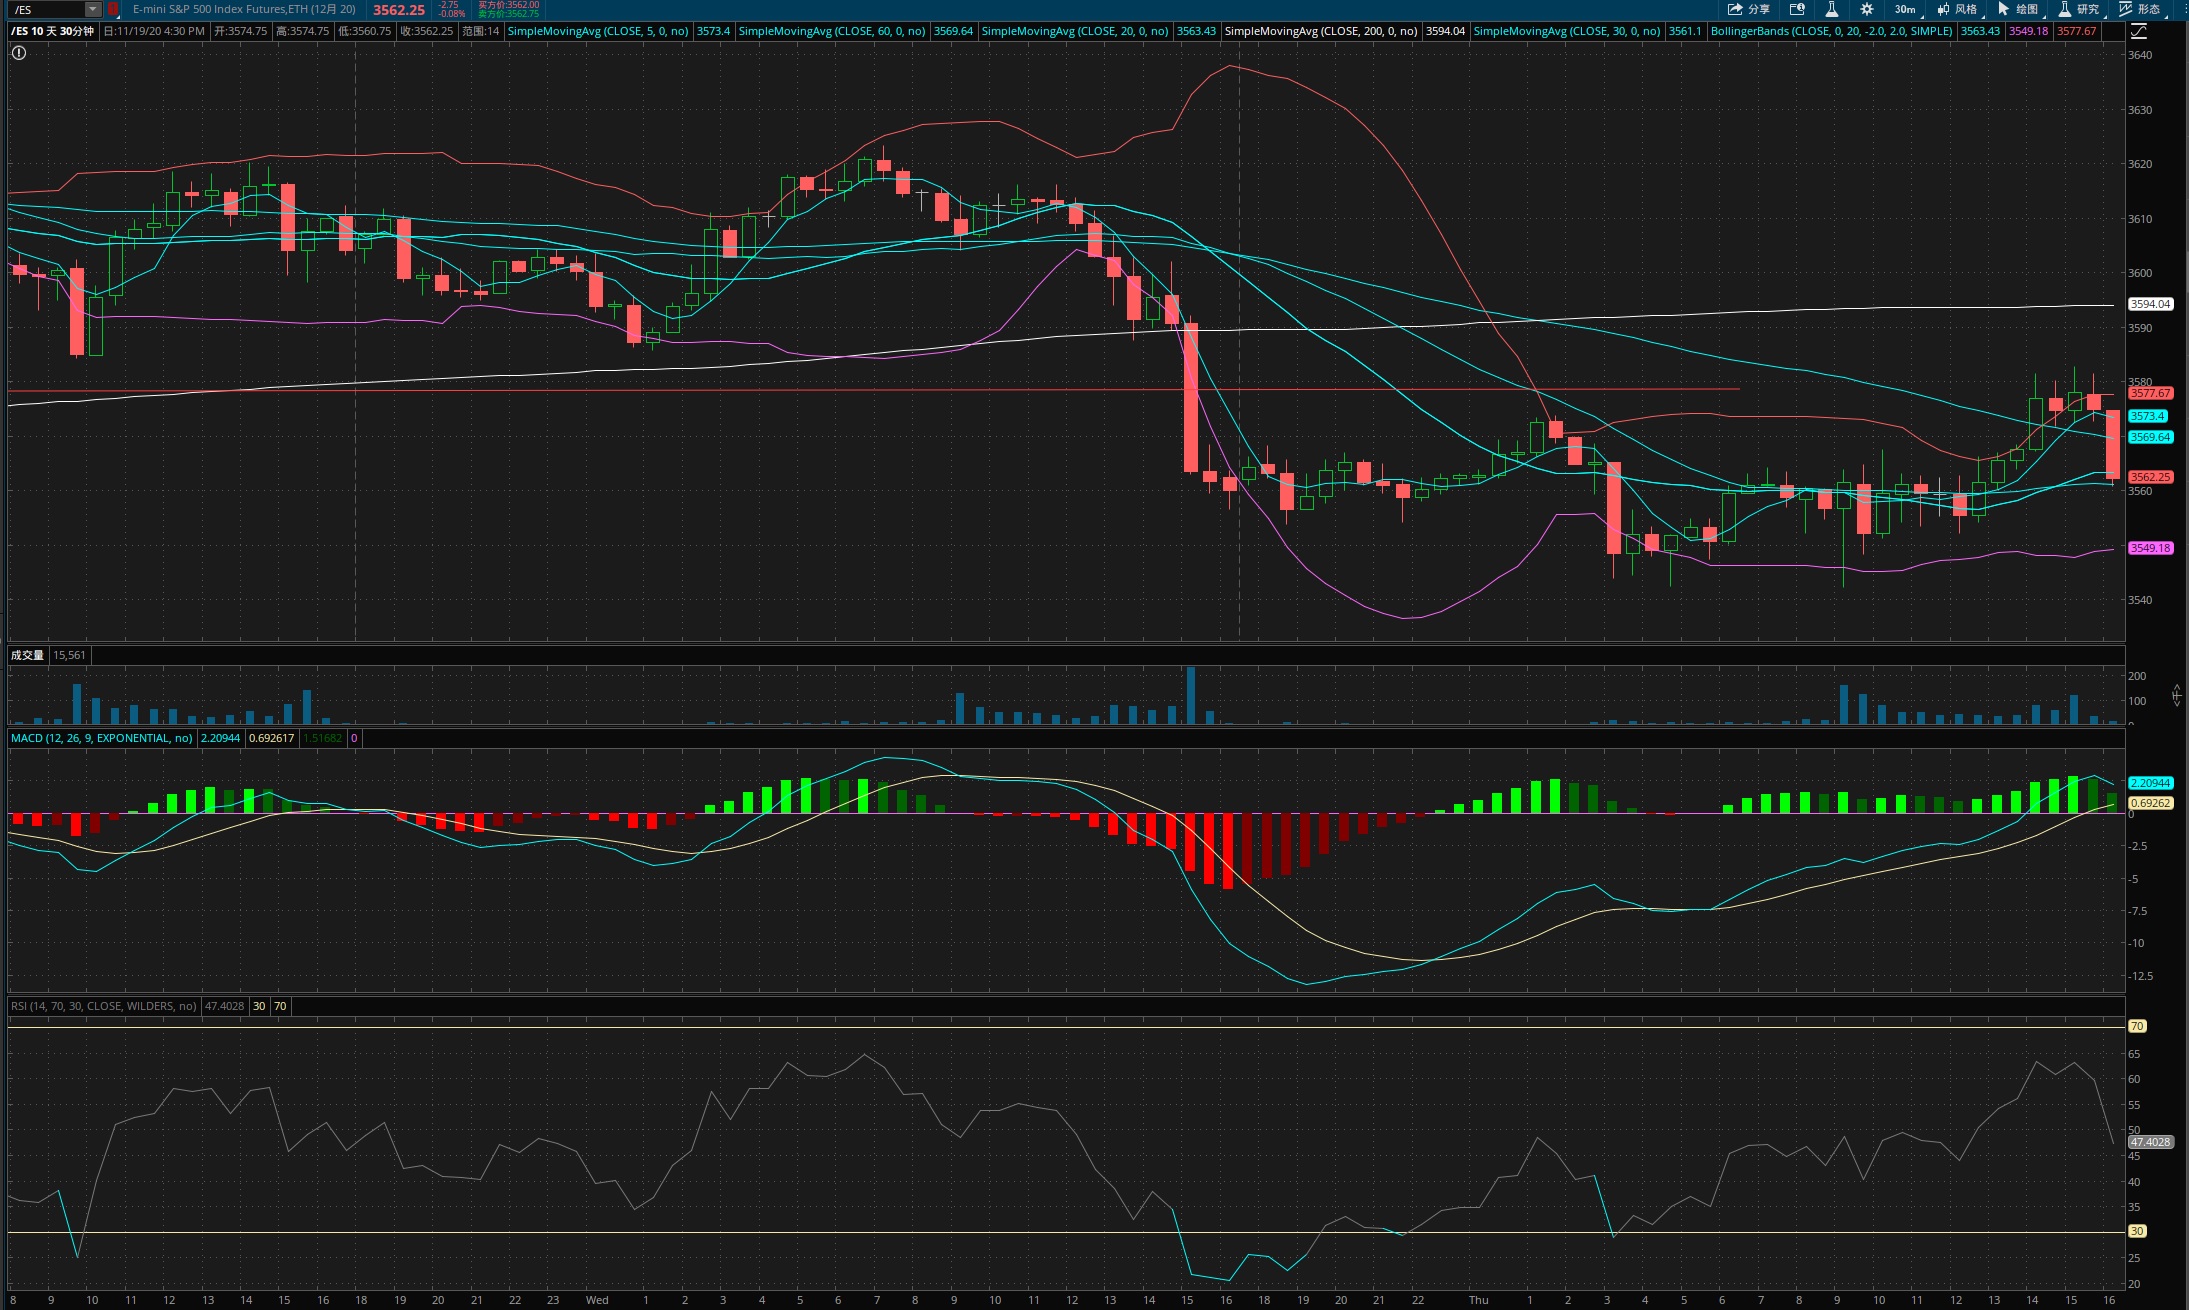The height and width of the screenshot is (1310, 2189).
Task: Open the share (分享) menu
Action: click(1749, 9)
